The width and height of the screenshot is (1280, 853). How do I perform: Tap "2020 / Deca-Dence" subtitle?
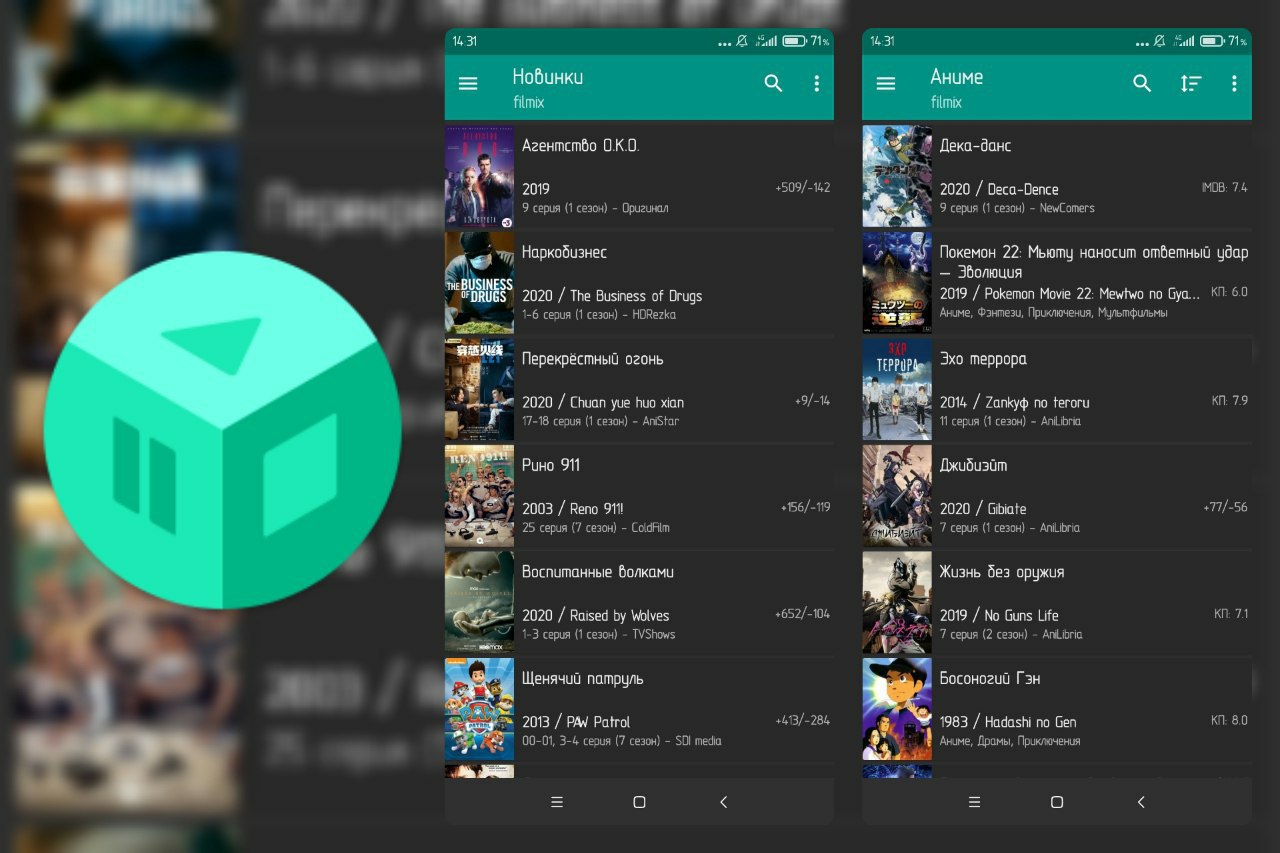tap(999, 189)
